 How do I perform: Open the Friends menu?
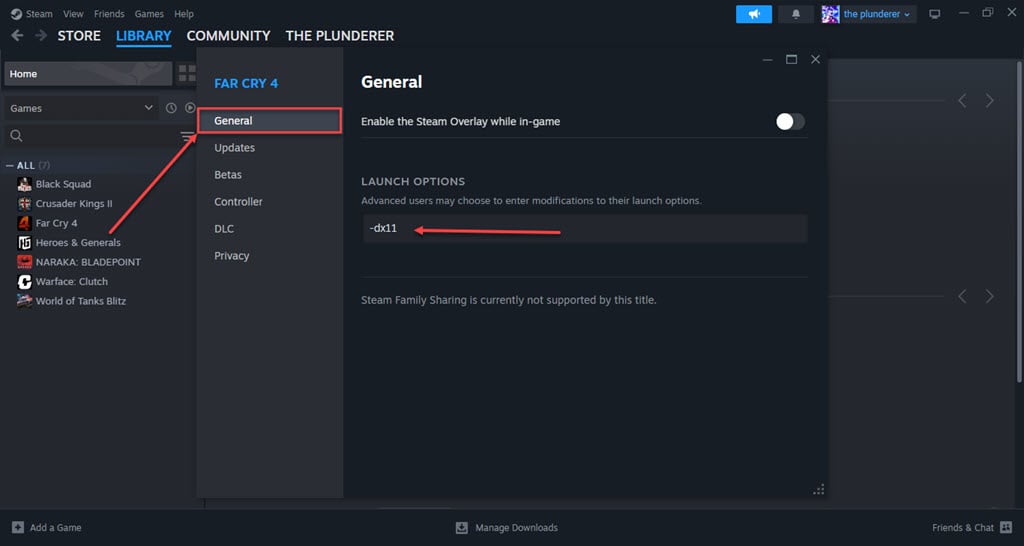tap(109, 14)
